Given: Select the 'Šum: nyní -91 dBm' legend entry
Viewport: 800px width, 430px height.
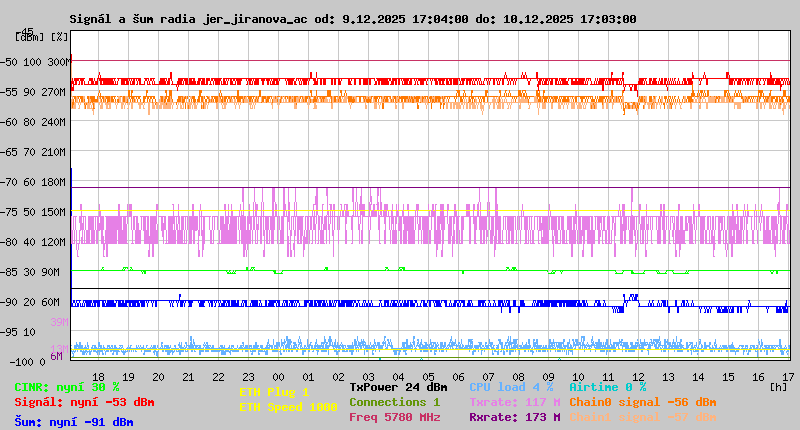Looking at the screenshot, I should 74,422.
